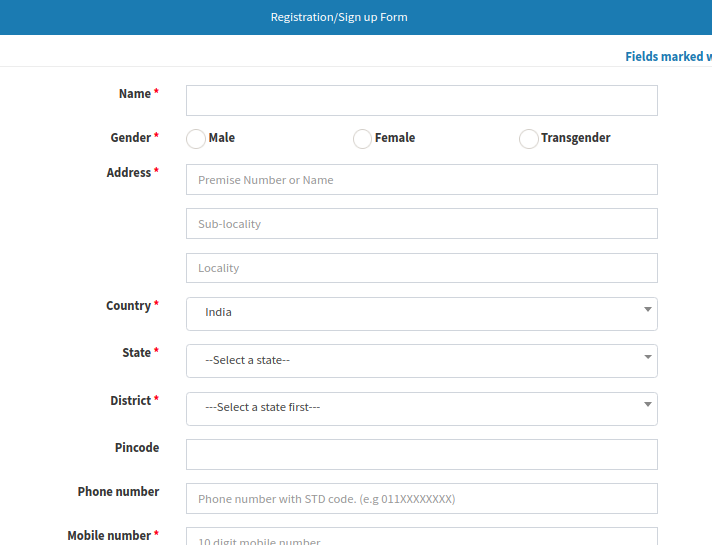
Task: Click the Mobile number label
Action: [x=108, y=536]
